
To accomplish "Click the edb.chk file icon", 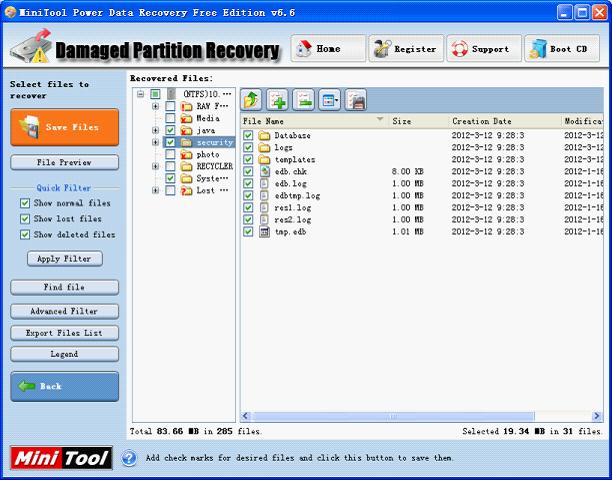I will (x=265, y=171).
